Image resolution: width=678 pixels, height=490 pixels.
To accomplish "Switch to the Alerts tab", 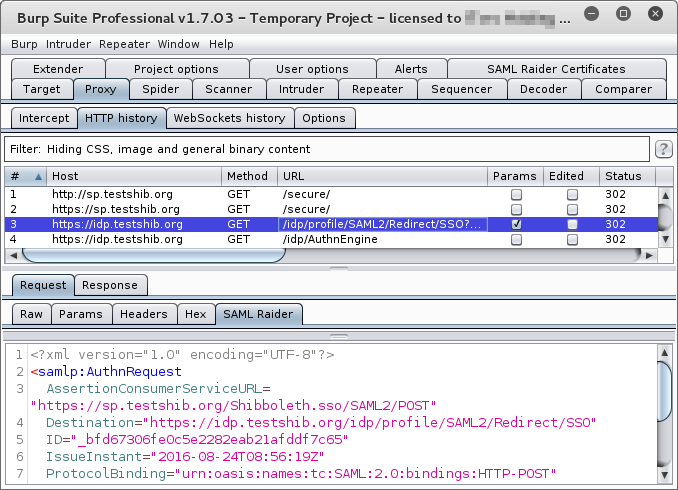I will point(411,69).
